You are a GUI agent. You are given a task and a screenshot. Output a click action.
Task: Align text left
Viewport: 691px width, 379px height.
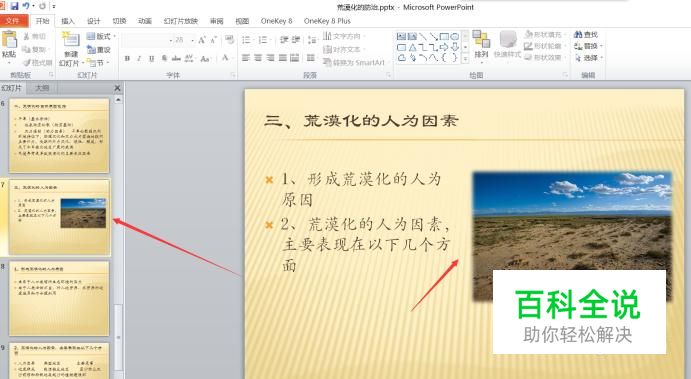point(246,58)
